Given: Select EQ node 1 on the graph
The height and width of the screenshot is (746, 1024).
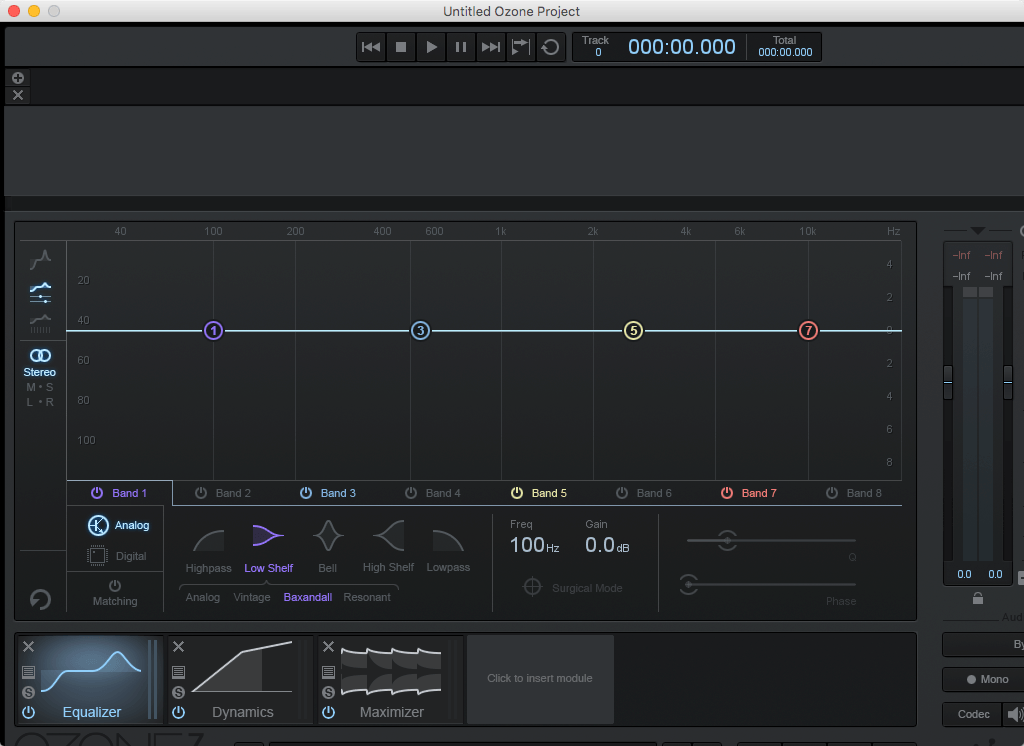Looking at the screenshot, I should tap(214, 331).
